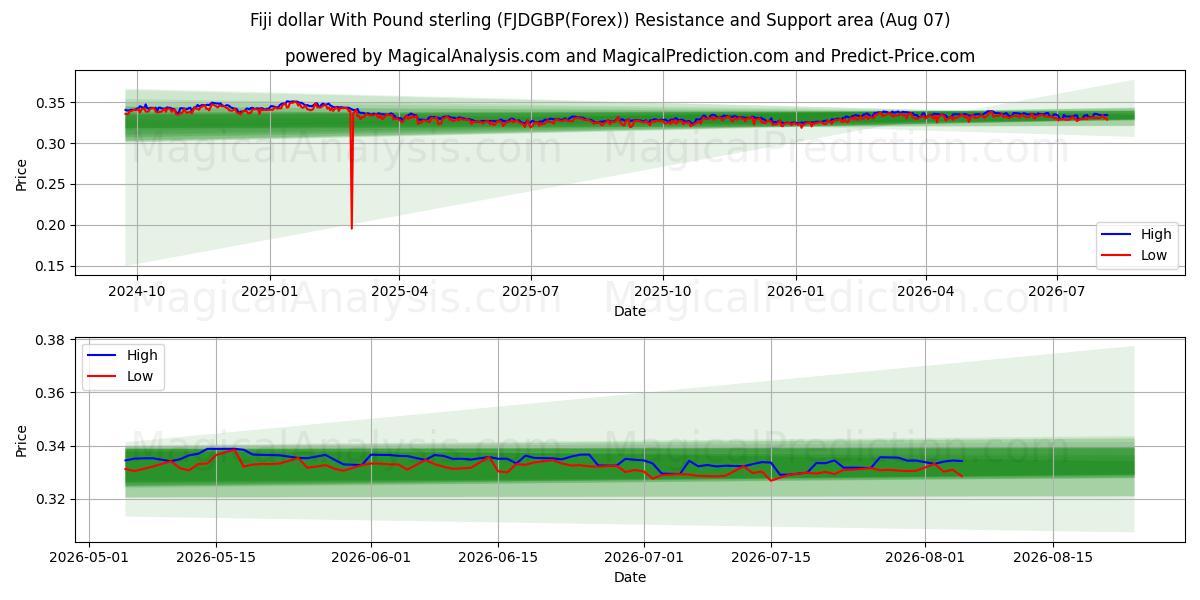Click the '2026-07' tick label on top chart
1200x600 pixels.
pos(1057,291)
